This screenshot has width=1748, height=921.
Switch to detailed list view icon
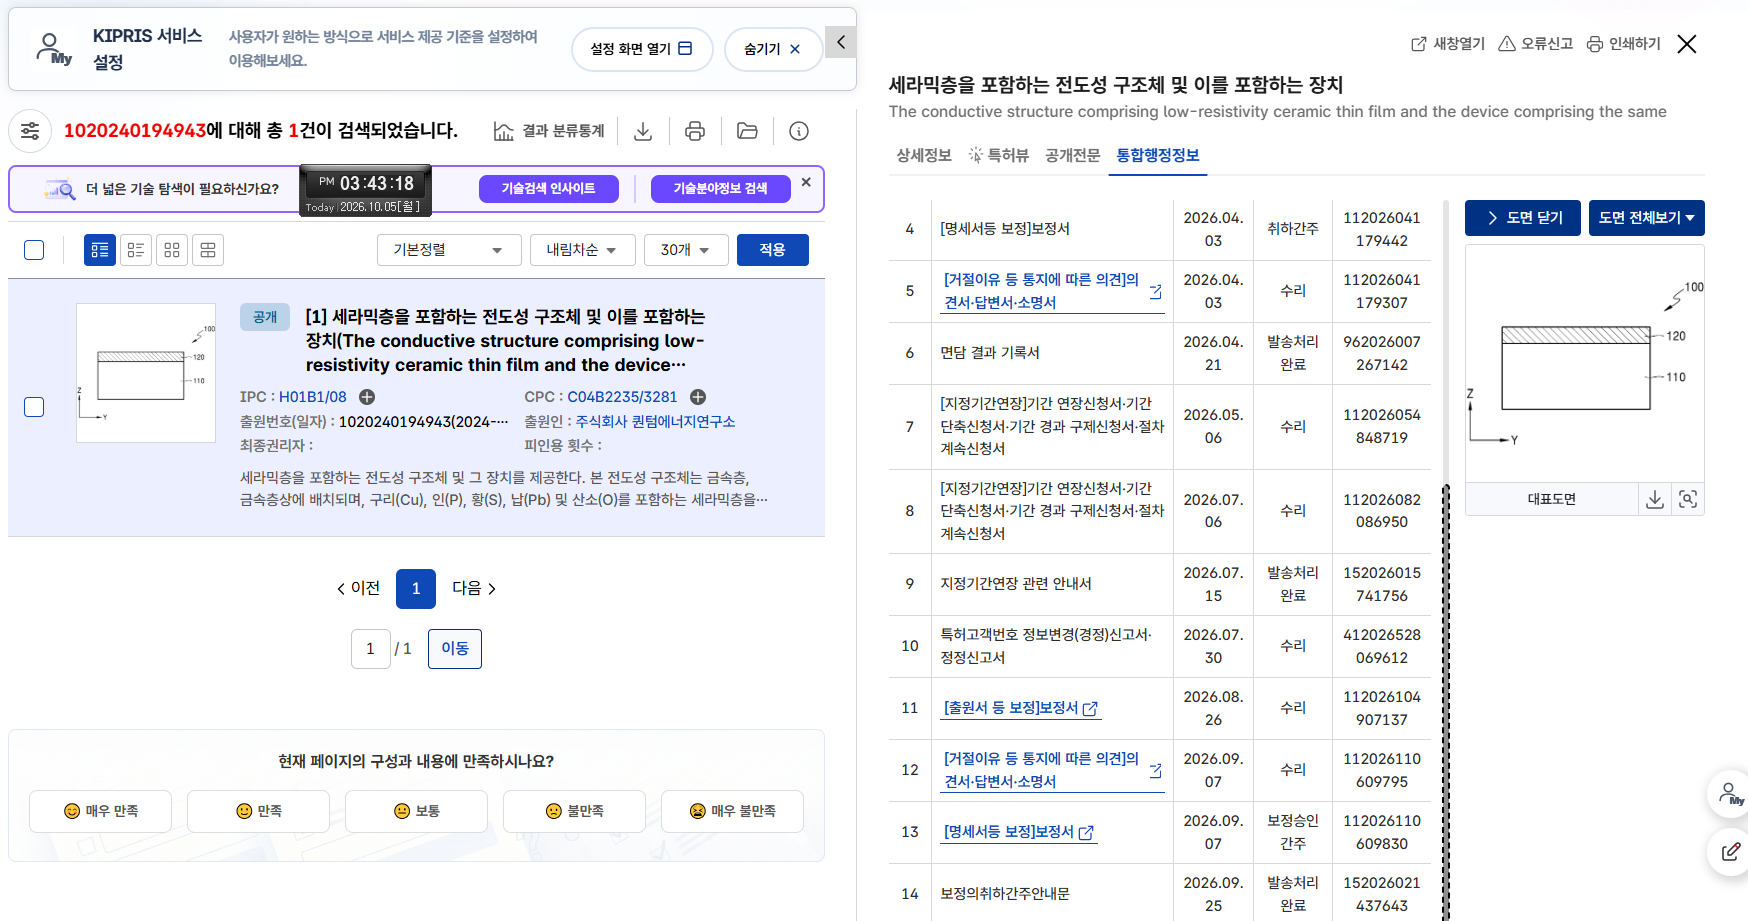(100, 250)
